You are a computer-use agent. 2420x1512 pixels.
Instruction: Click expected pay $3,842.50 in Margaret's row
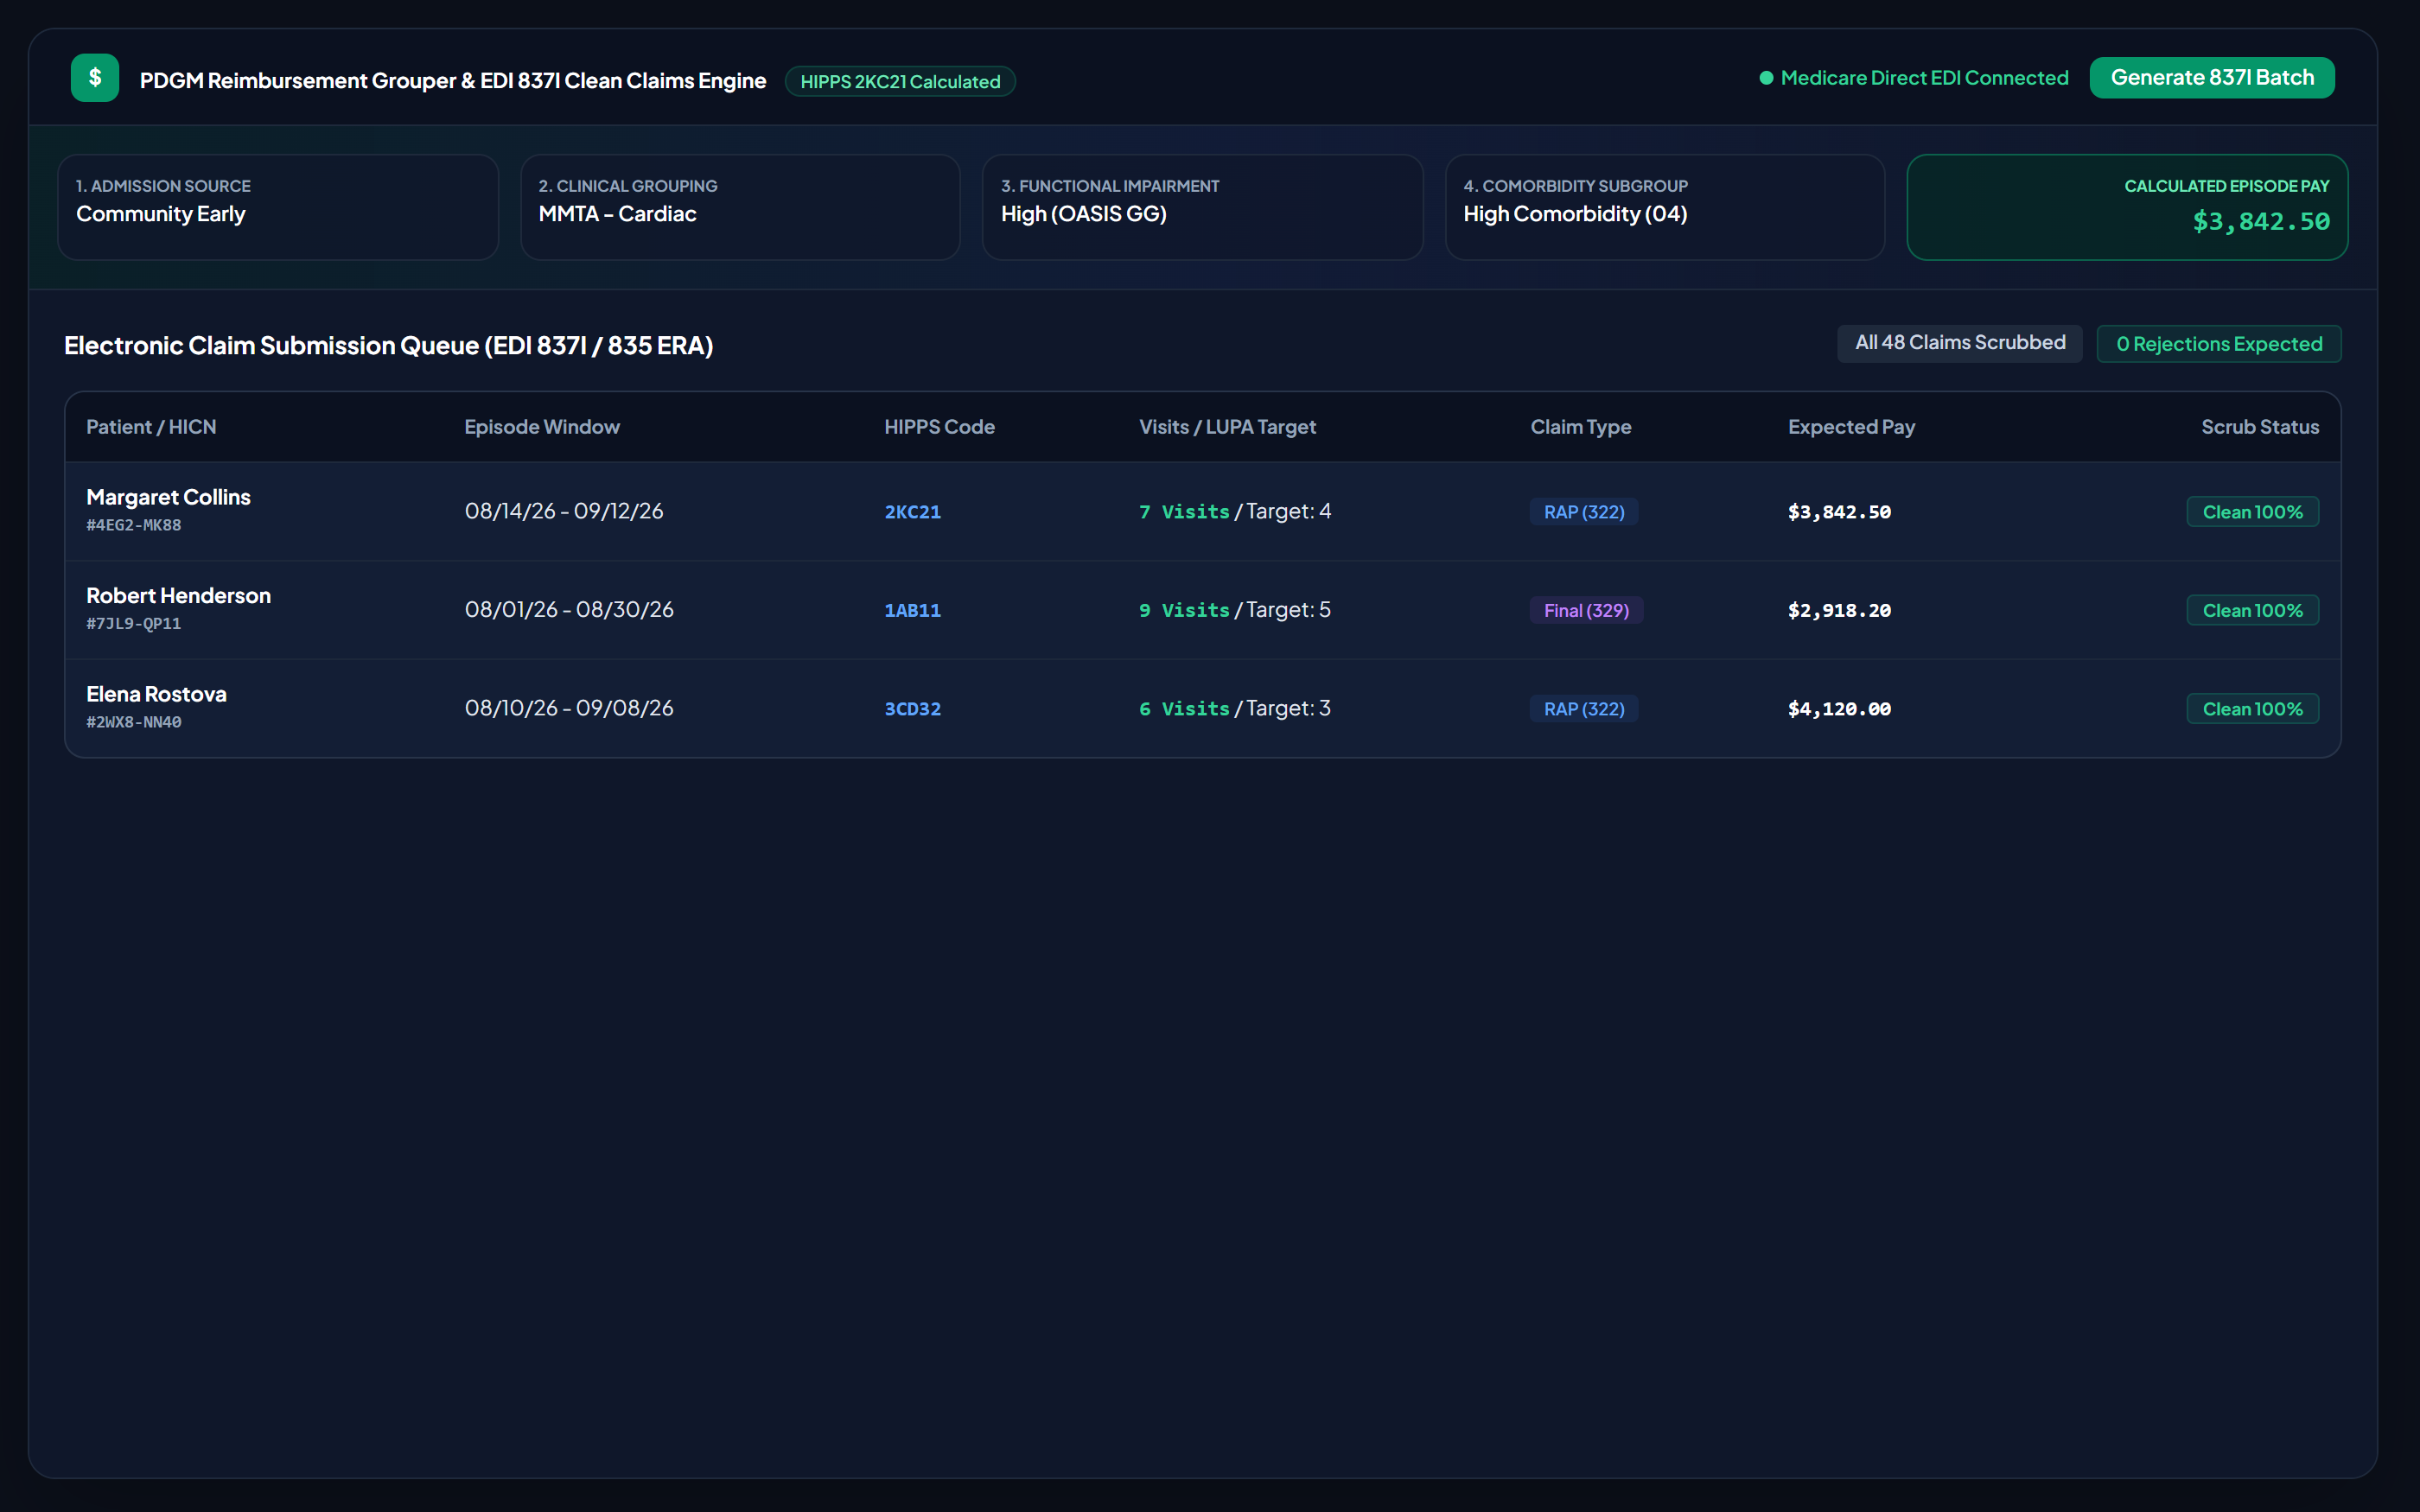(1839, 512)
